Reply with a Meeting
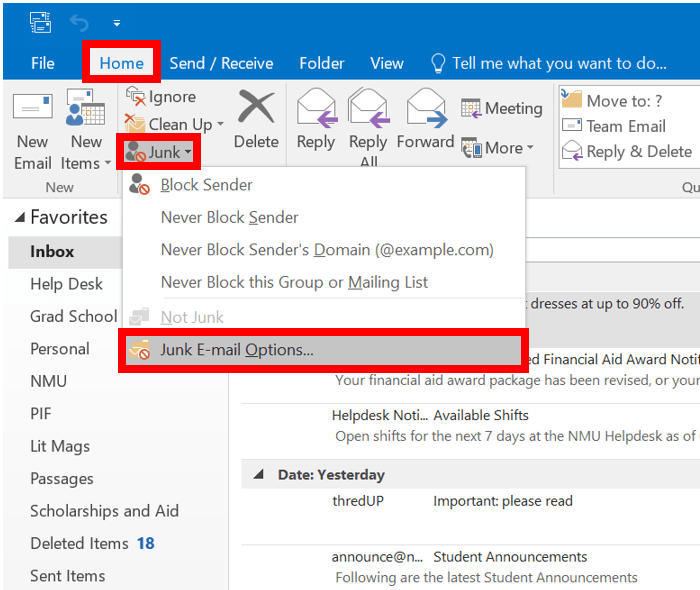 pyautogui.click(x=502, y=108)
